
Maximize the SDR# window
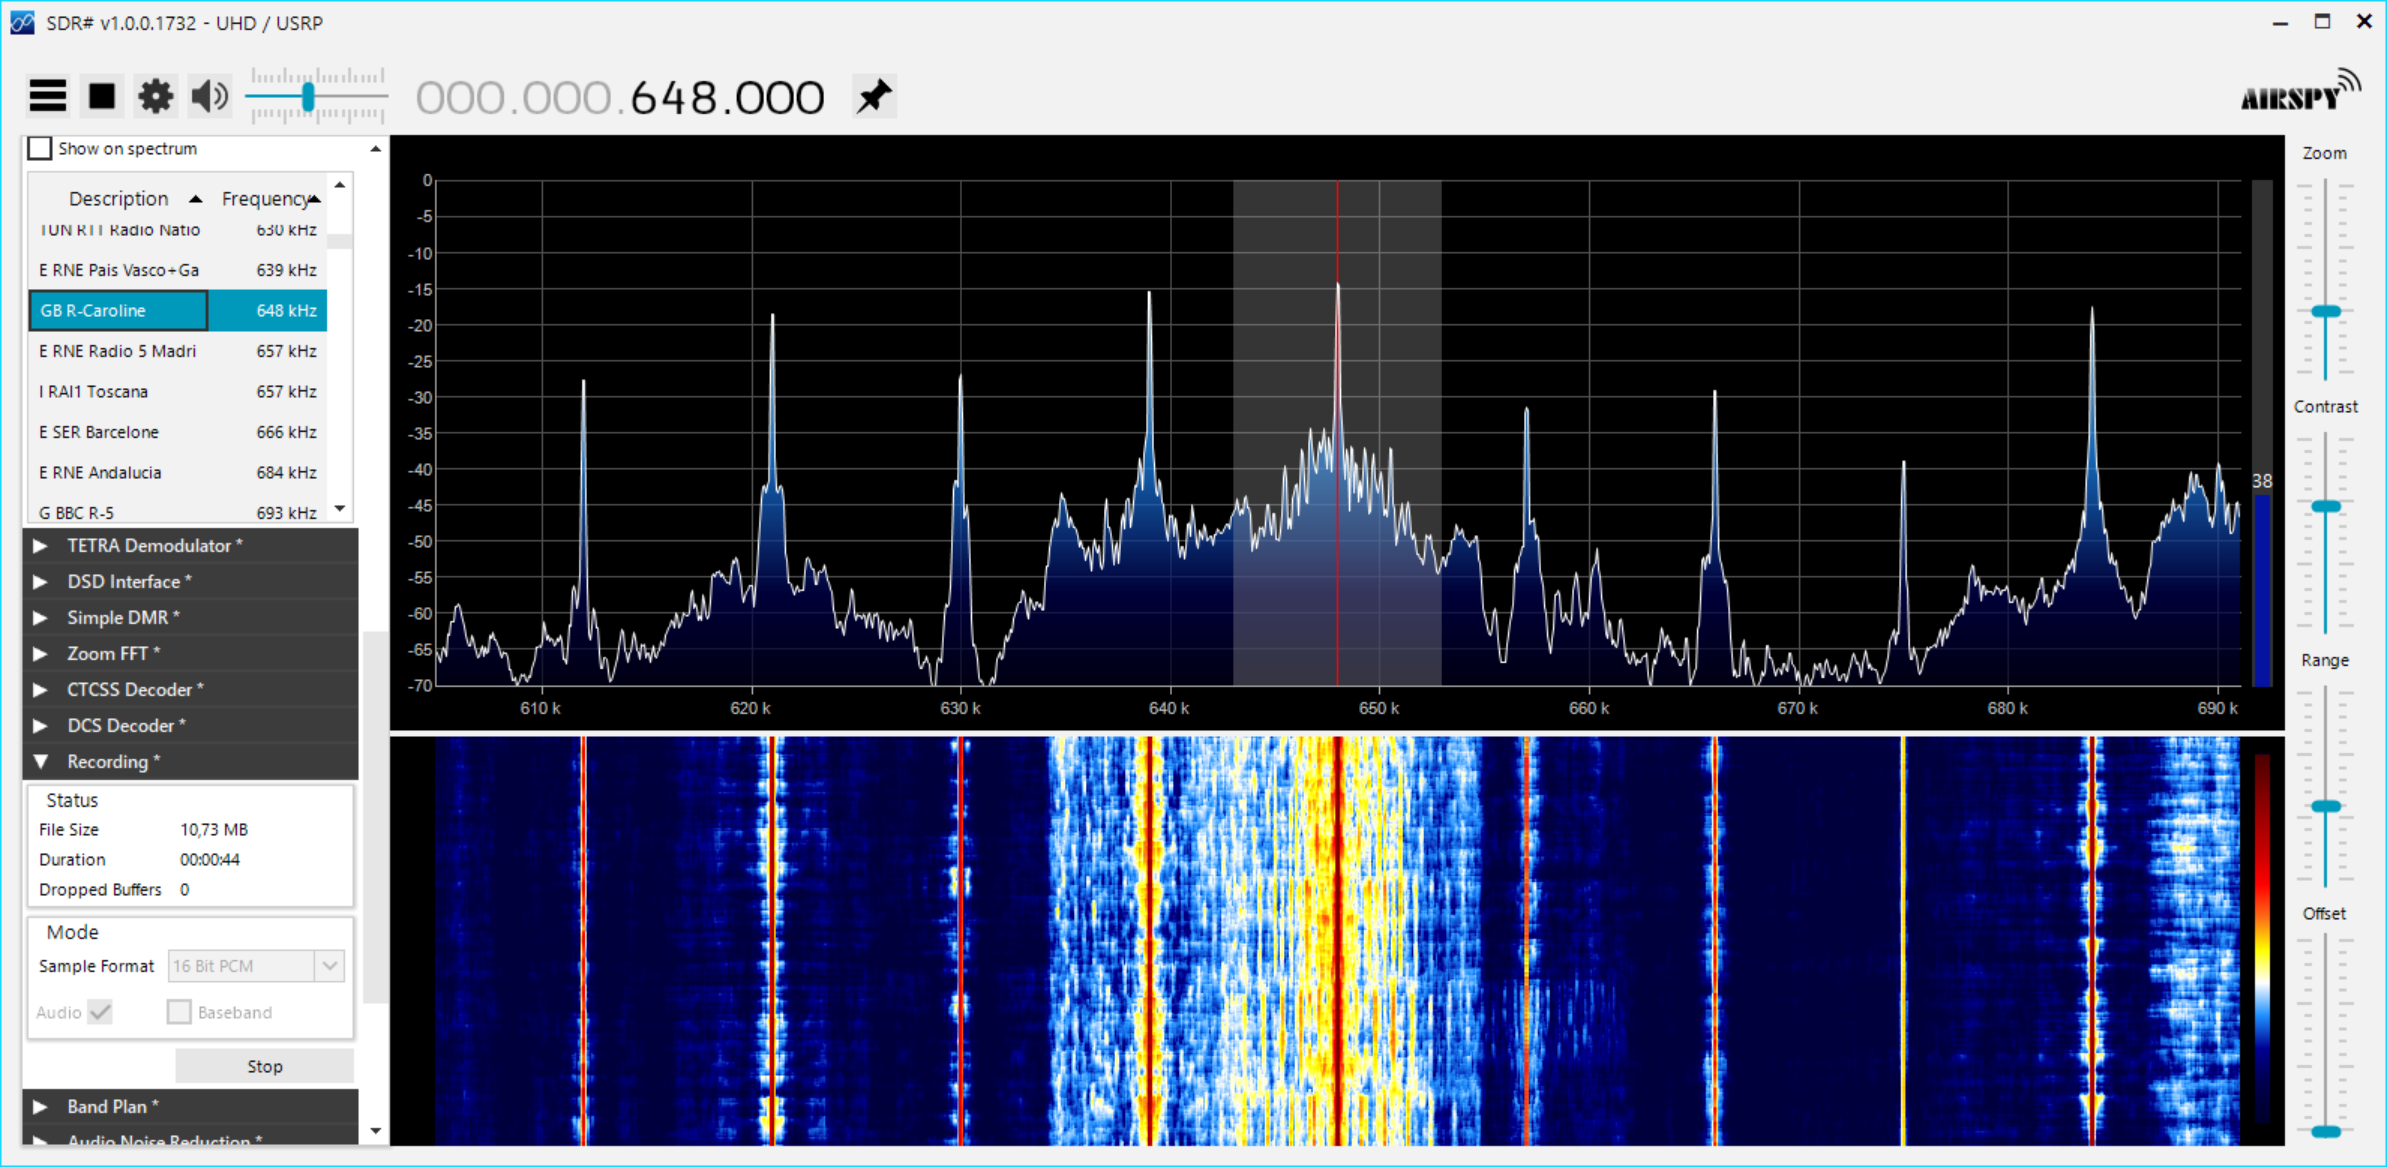pyautogui.click(x=2322, y=22)
